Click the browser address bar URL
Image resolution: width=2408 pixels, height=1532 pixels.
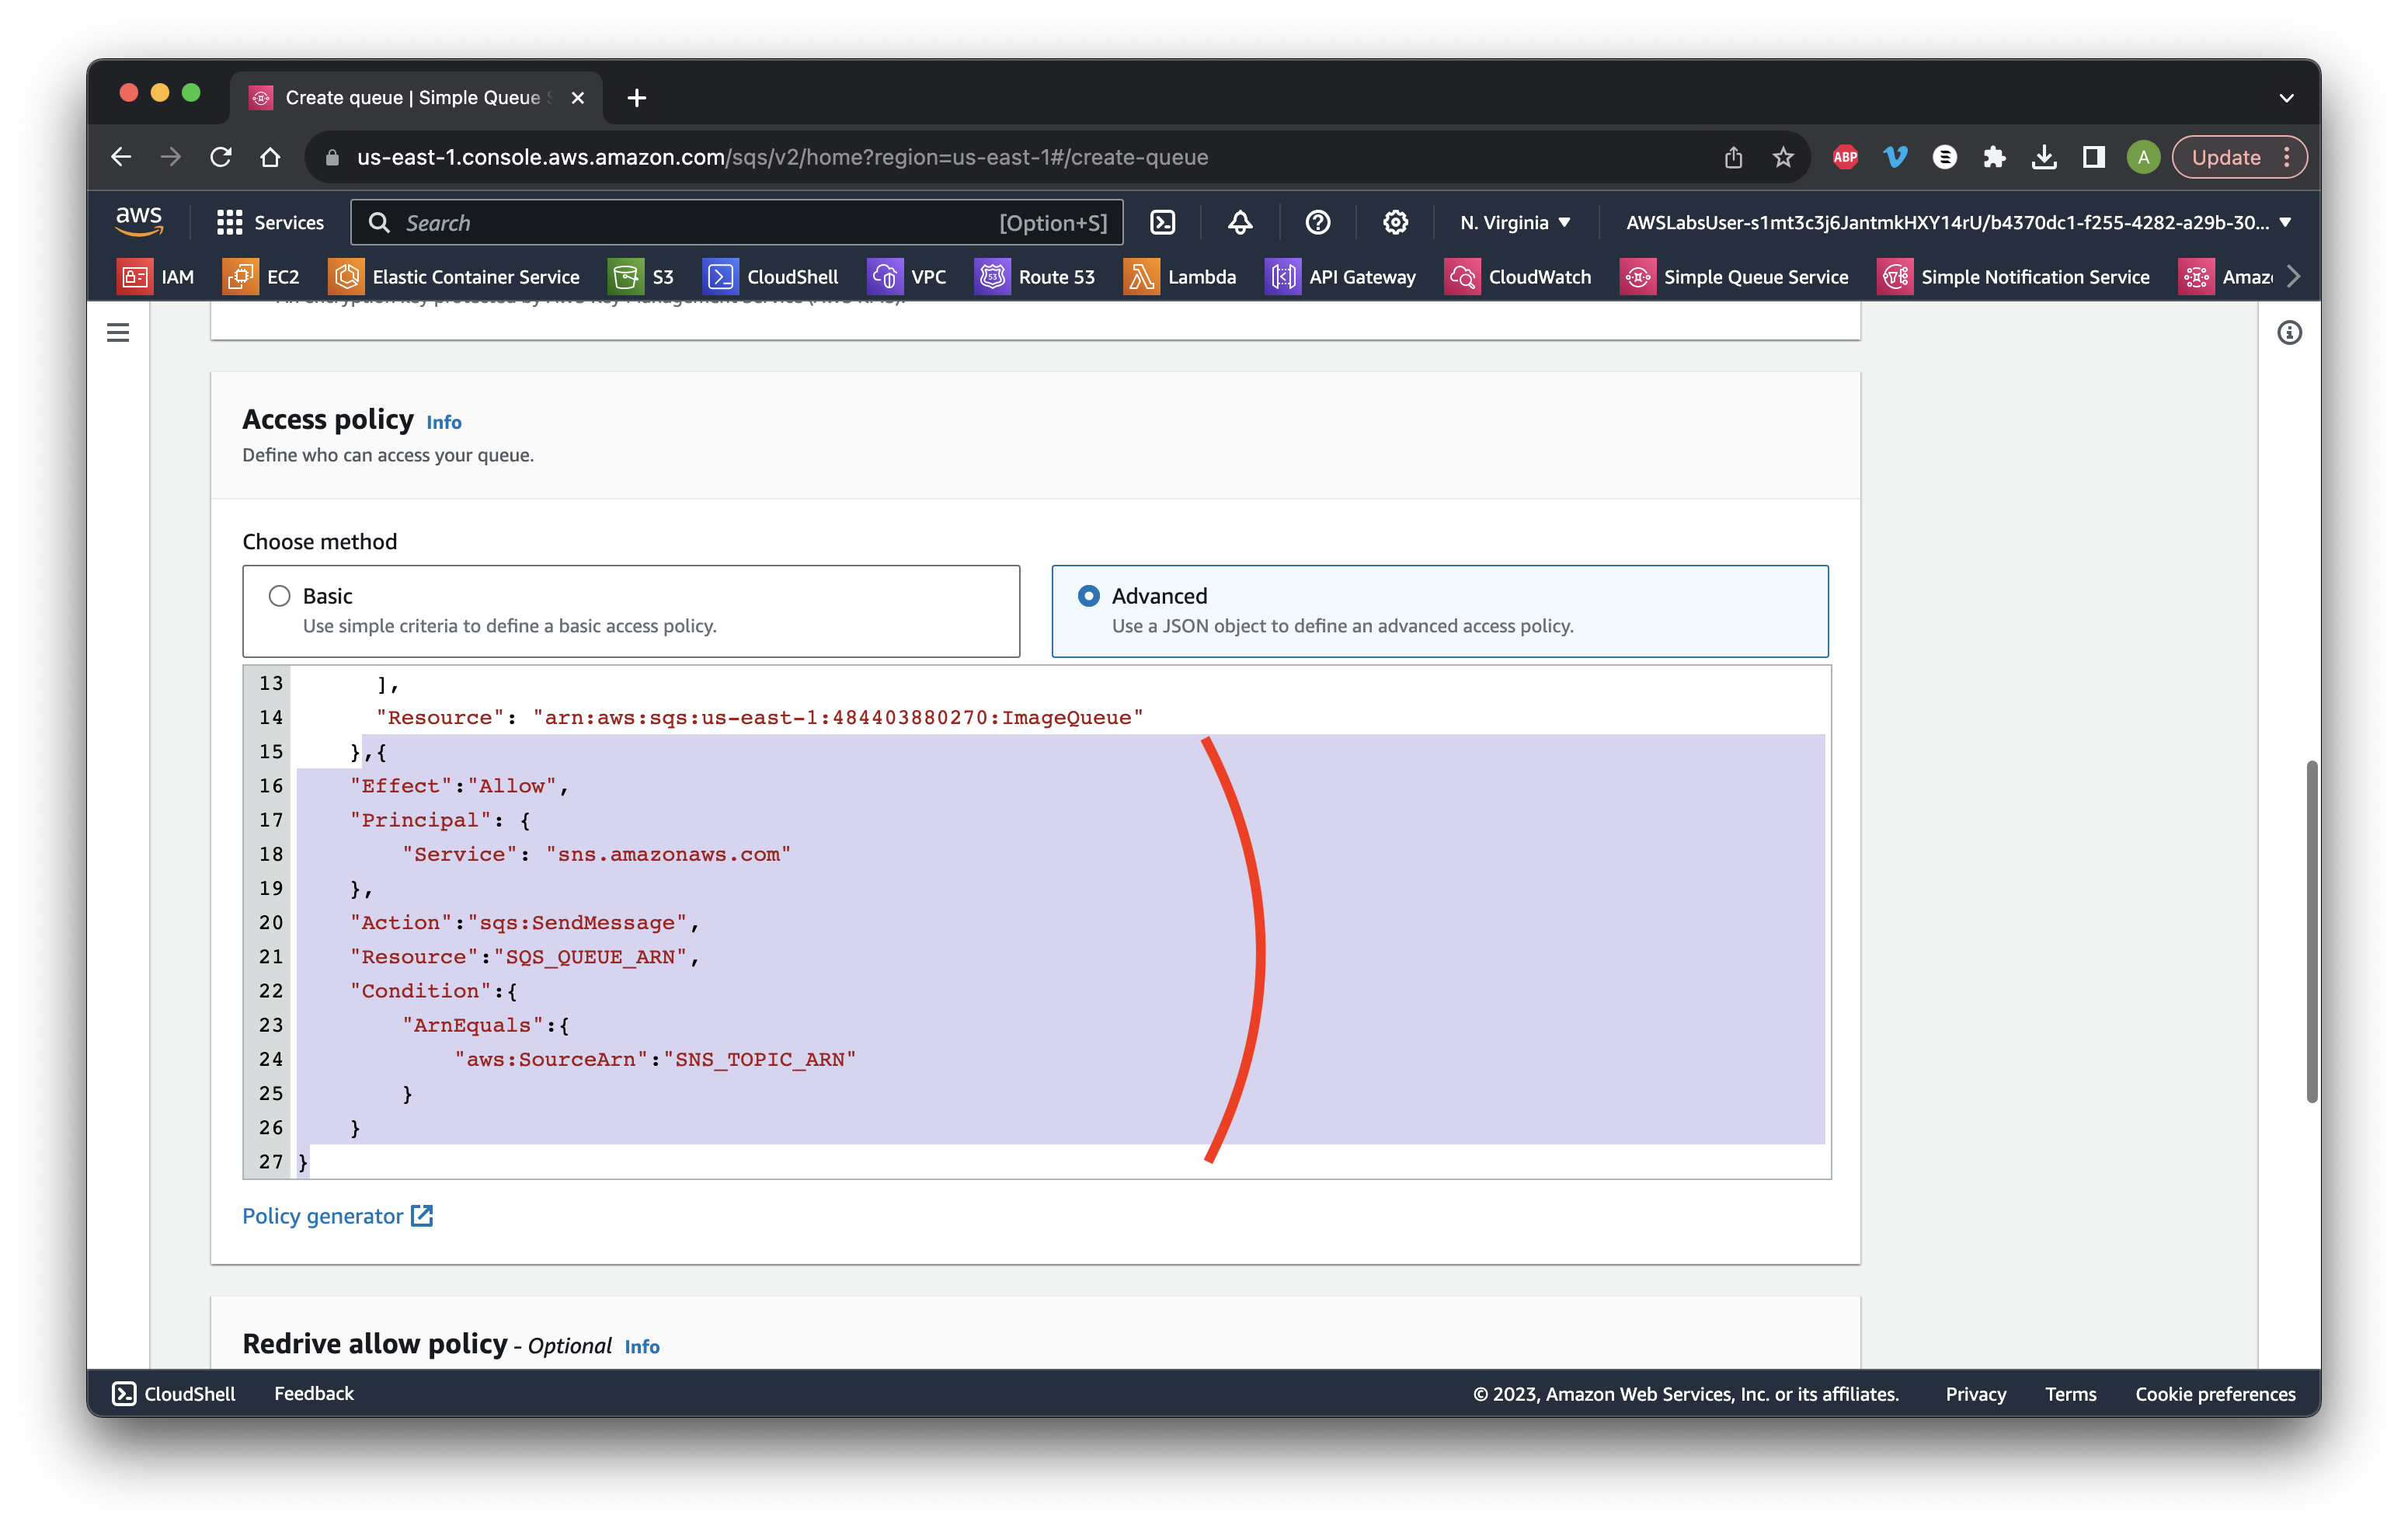tap(782, 157)
